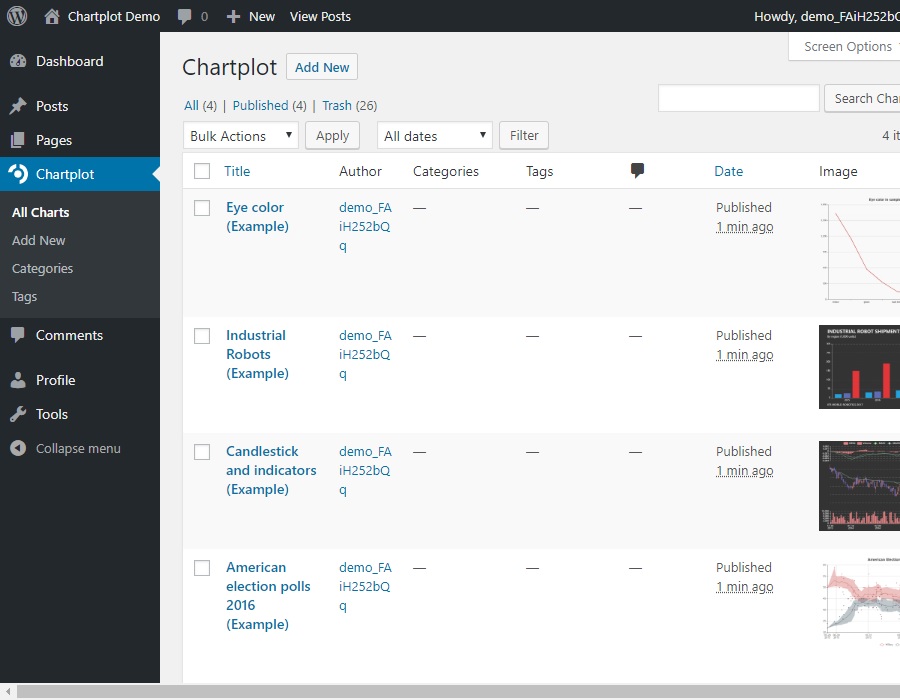Expand the All dates dropdown
This screenshot has width=900, height=700.
tap(435, 135)
